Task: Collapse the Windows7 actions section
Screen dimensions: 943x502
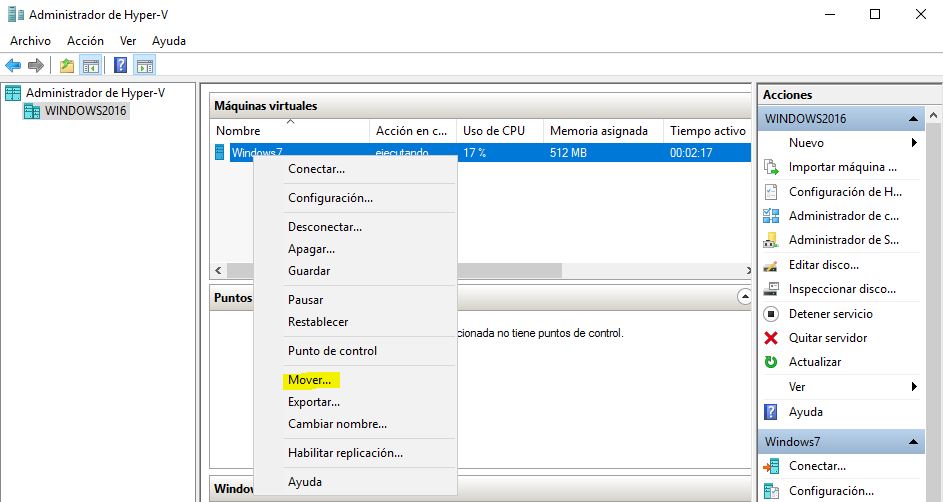Action: (x=913, y=442)
